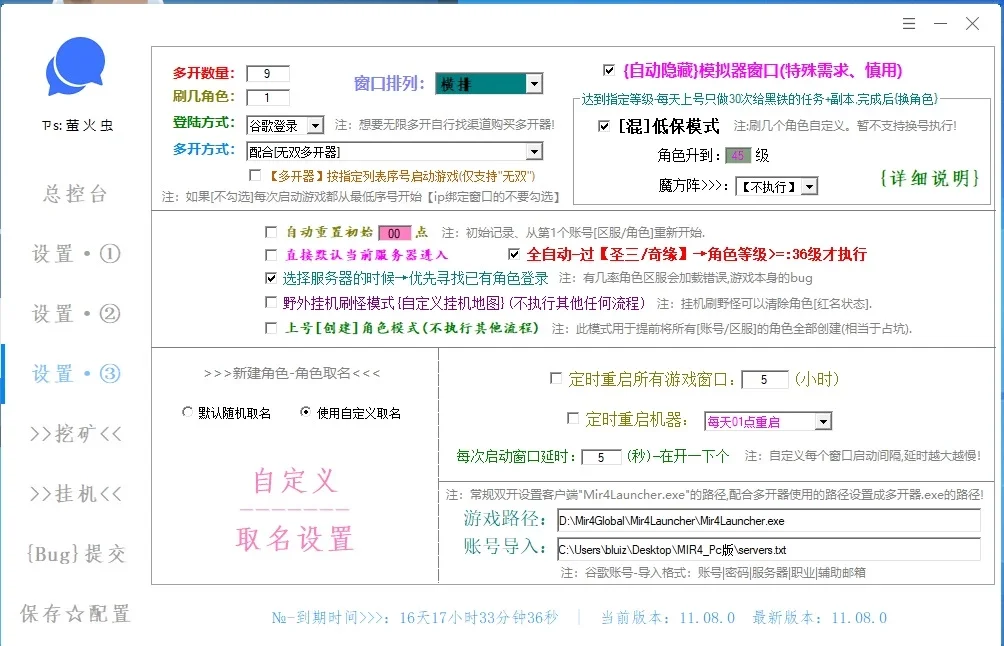Enable 自动重置初始 checkbox
This screenshot has width=1004, height=646.
(271, 232)
